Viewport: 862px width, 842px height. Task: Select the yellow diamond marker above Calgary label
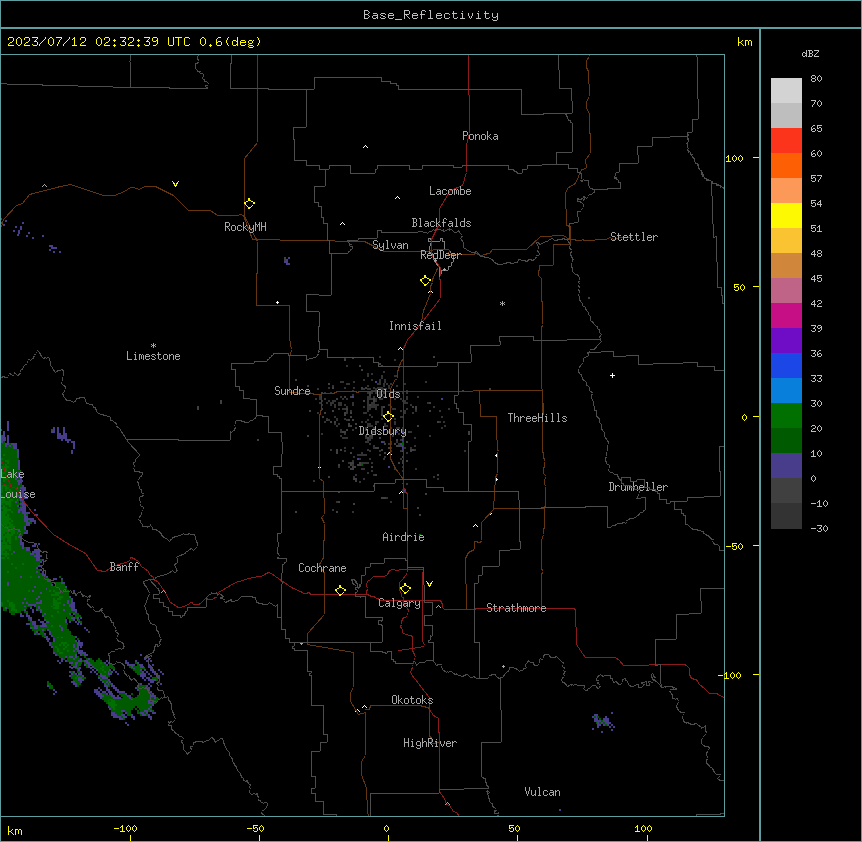(x=405, y=589)
